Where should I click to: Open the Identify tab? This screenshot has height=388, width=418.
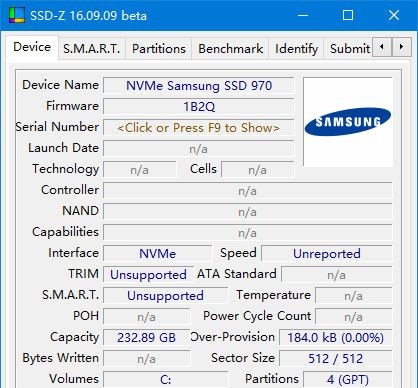296,49
